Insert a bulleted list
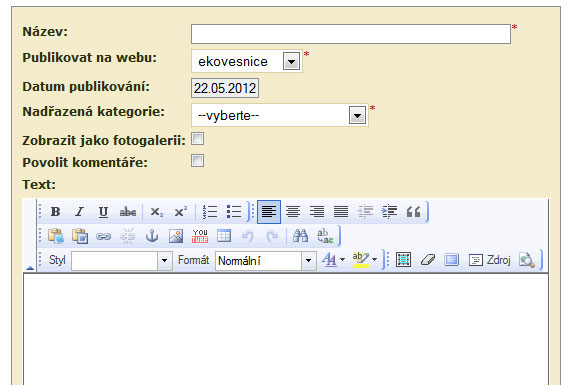The width and height of the screenshot is (571, 385). (x=233, y=212)
